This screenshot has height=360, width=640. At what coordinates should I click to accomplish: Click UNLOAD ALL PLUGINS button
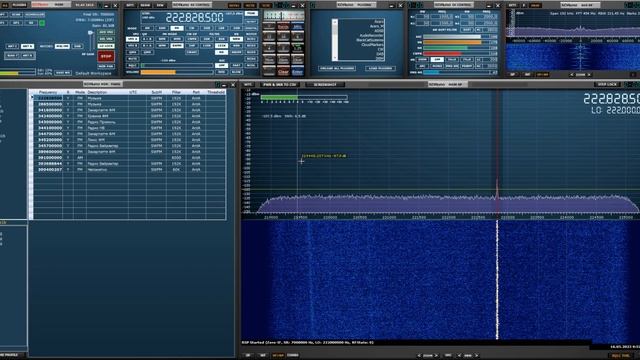(x=337, y=68)
